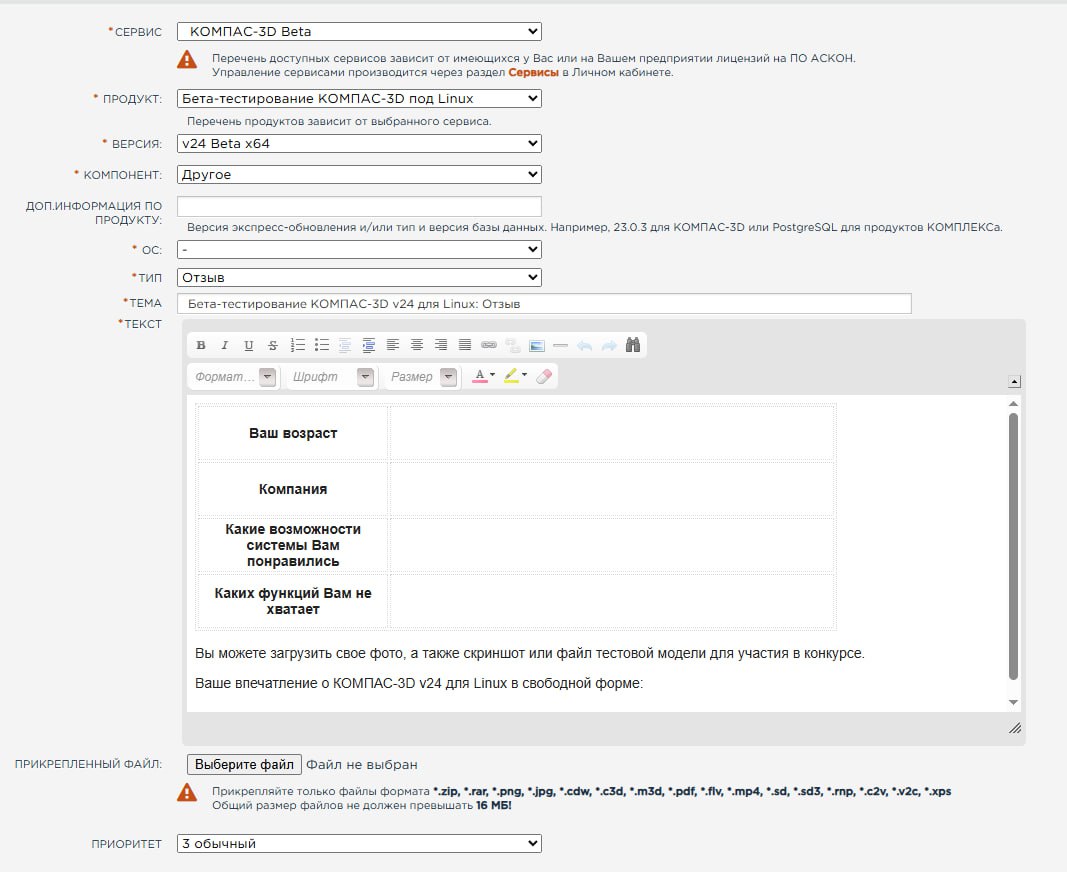
Task: Insert a hyperlink using the link icon
Action: (489, 345)
